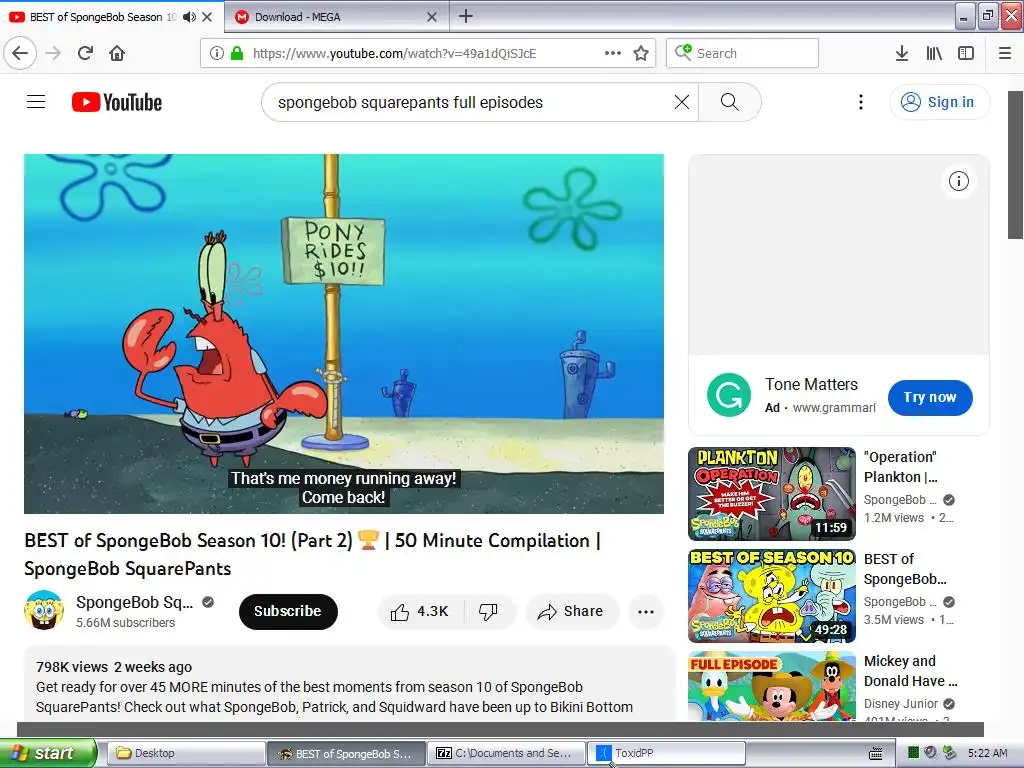This screenshot has width=1024, height=768.
Task: Click the browser forward arrow
Action: (54, 53)
